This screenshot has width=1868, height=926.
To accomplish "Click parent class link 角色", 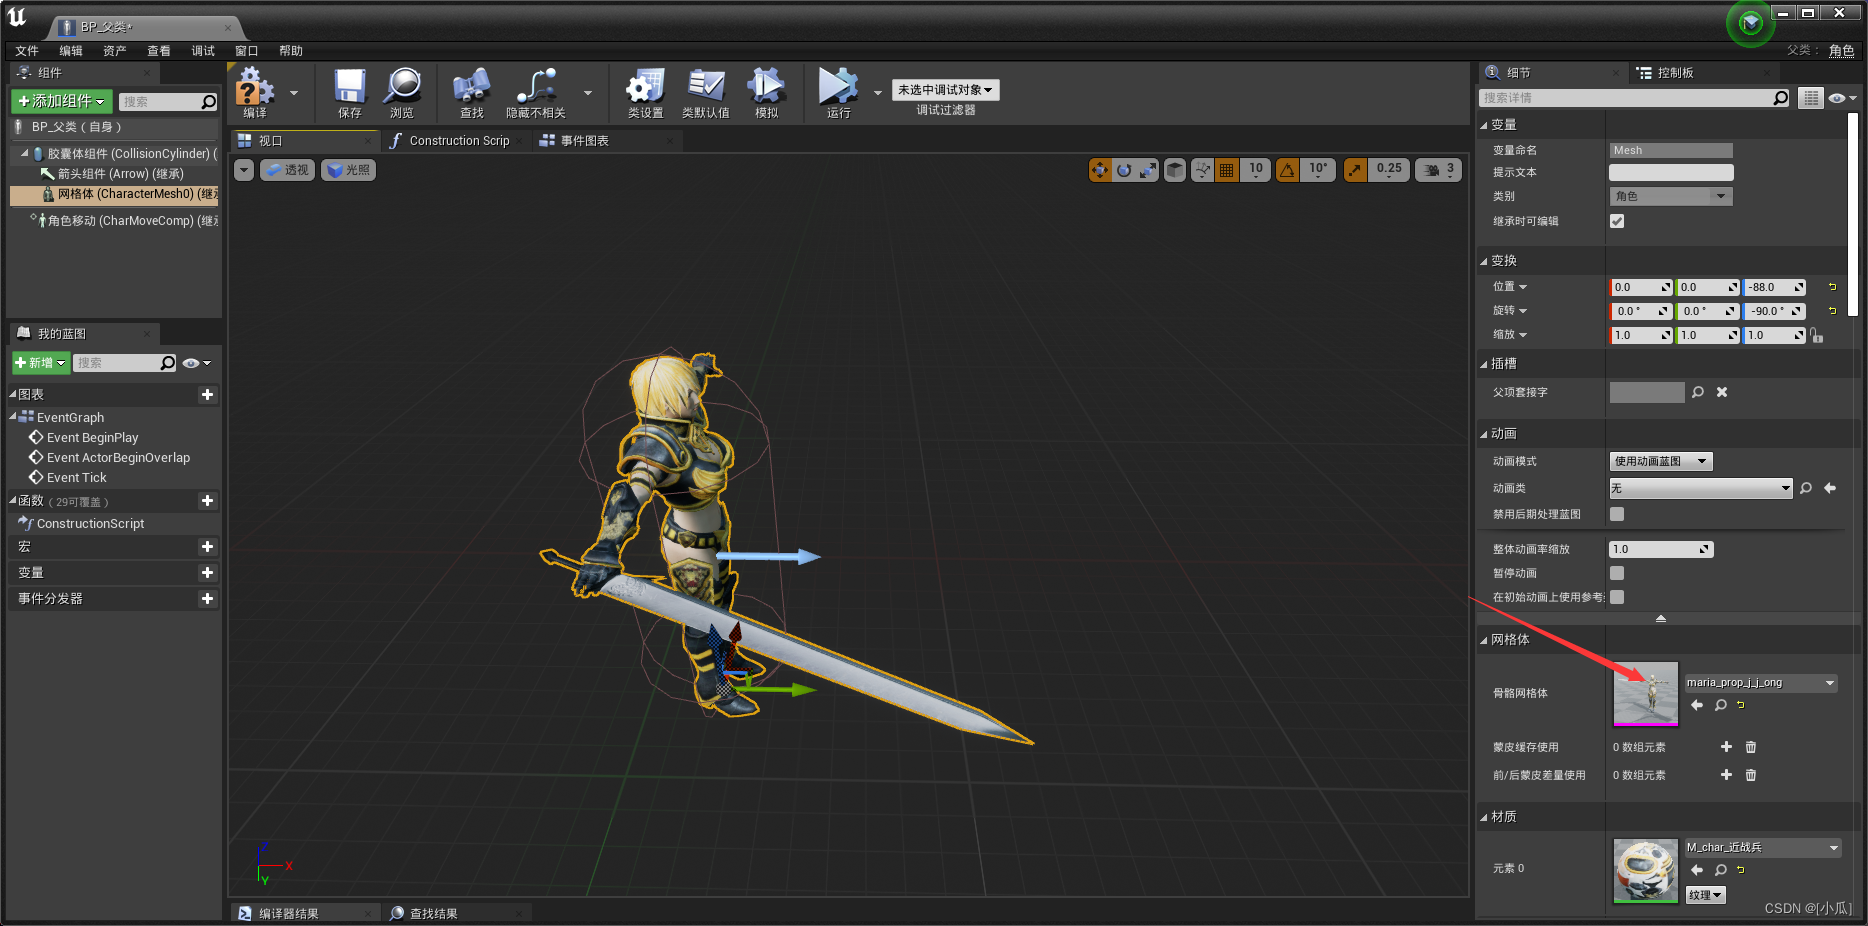I will (1841, 50).
